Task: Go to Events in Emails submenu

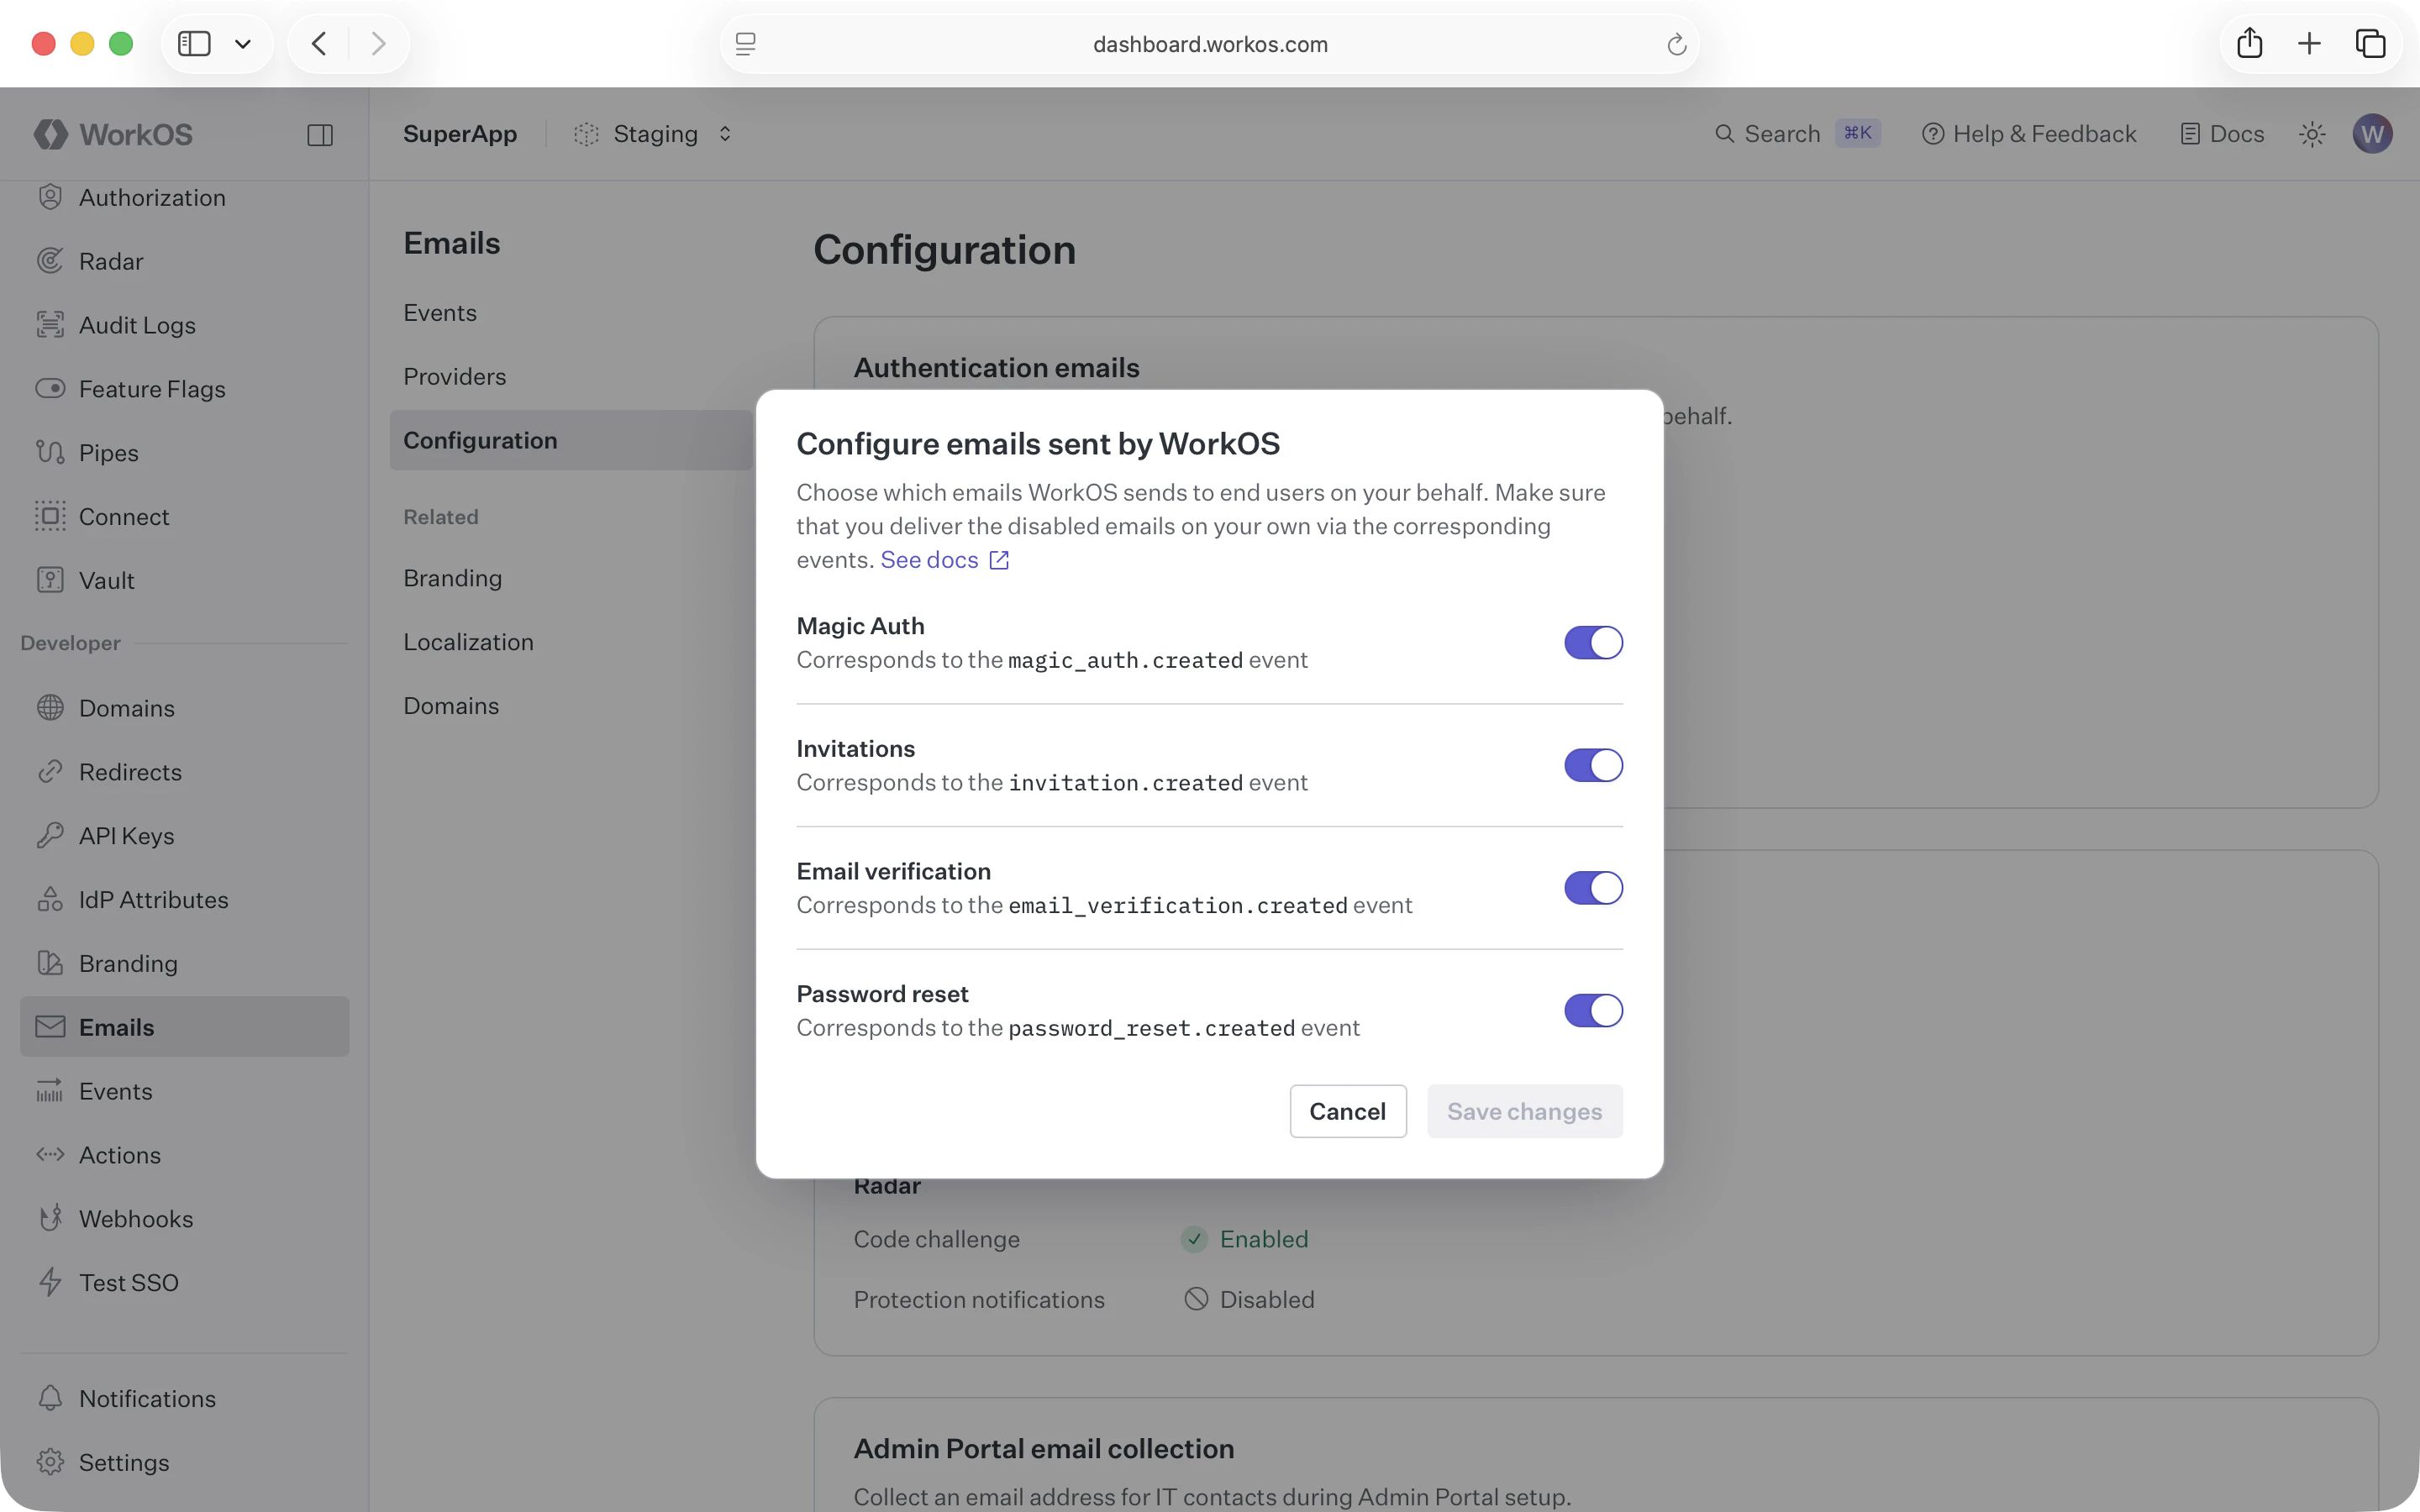Action: 440,313
